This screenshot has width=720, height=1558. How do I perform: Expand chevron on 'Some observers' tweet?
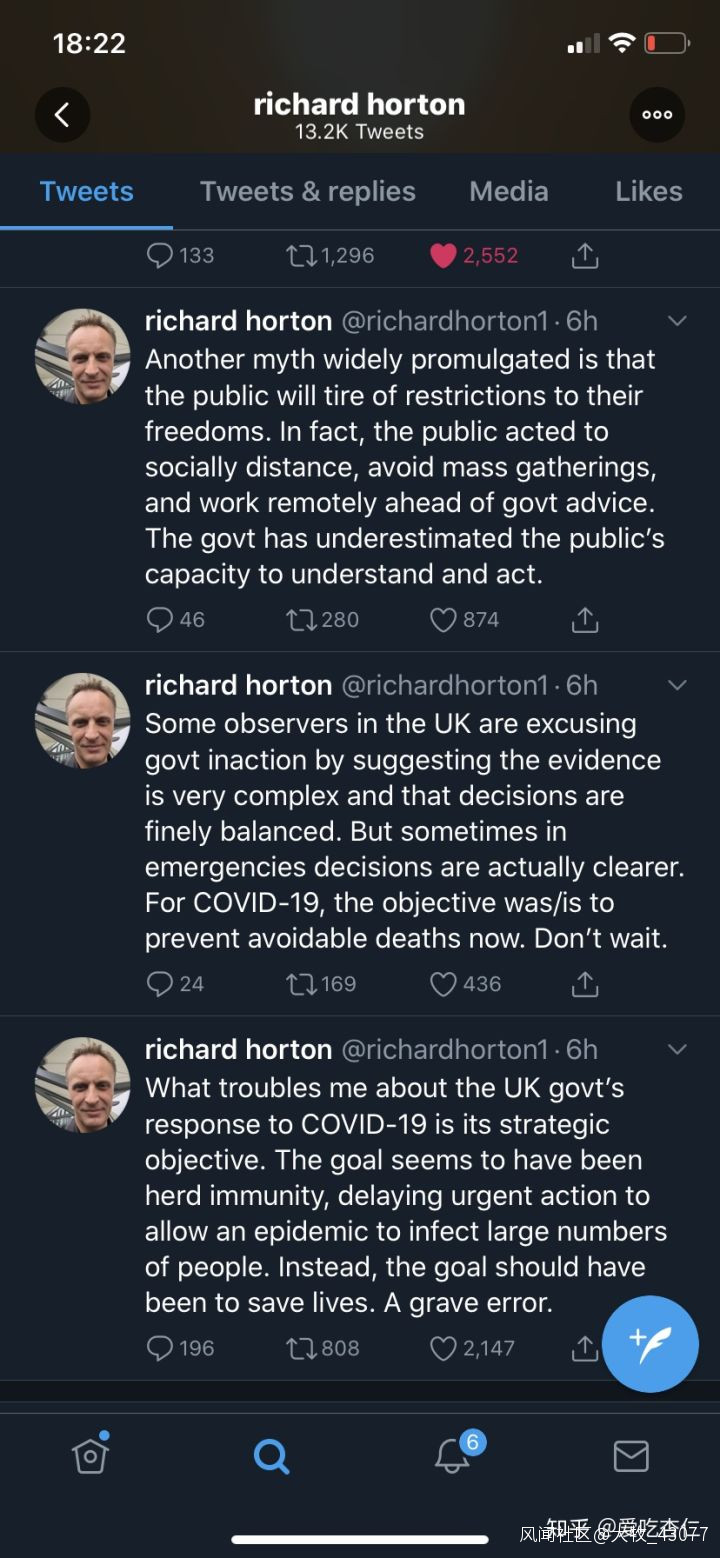pyautogui.click(x=677, y=685)
